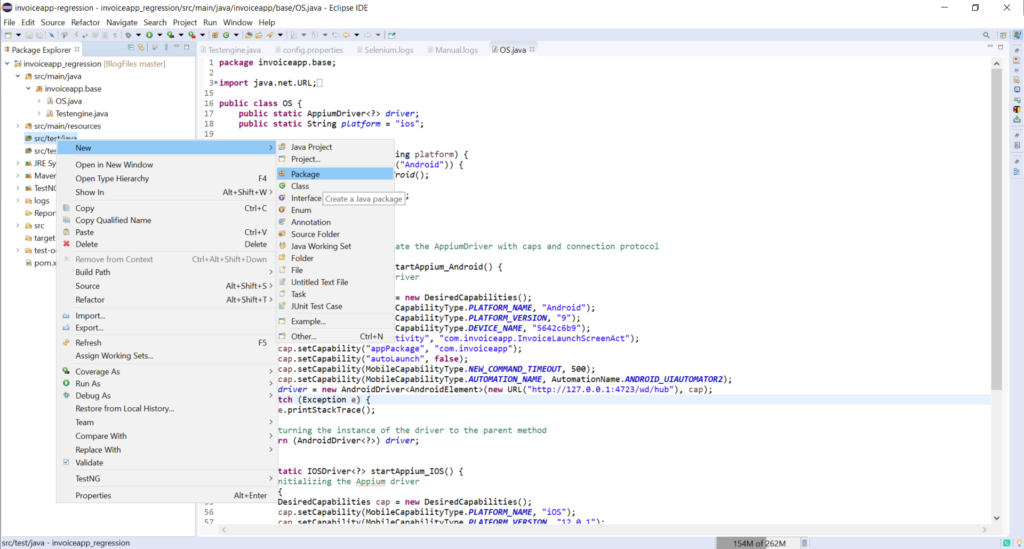Viewport: 1024px width, 549px height.
Task: Click the New Java Class toolbar icon
Action: tap(226, 35)
